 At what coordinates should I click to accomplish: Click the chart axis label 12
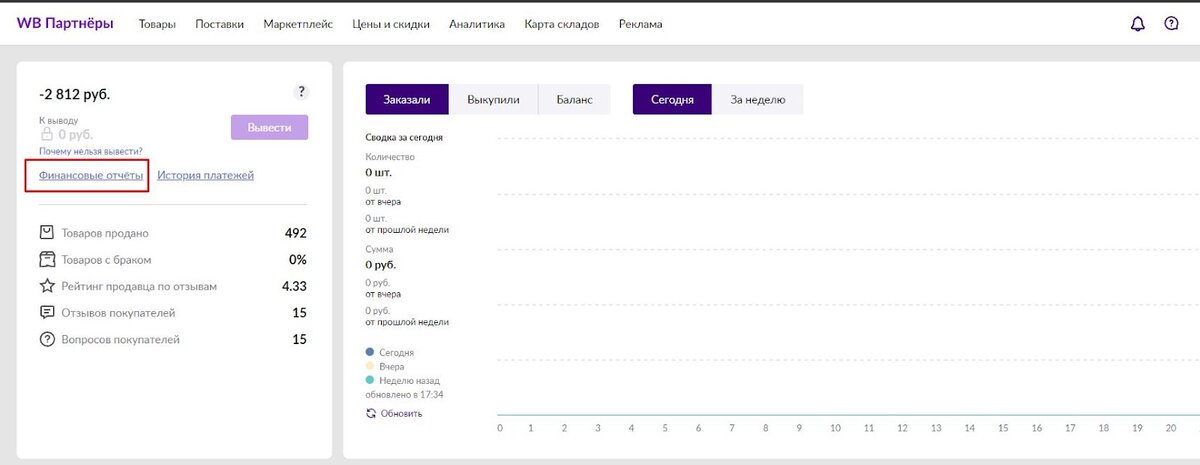coord(902,428)
